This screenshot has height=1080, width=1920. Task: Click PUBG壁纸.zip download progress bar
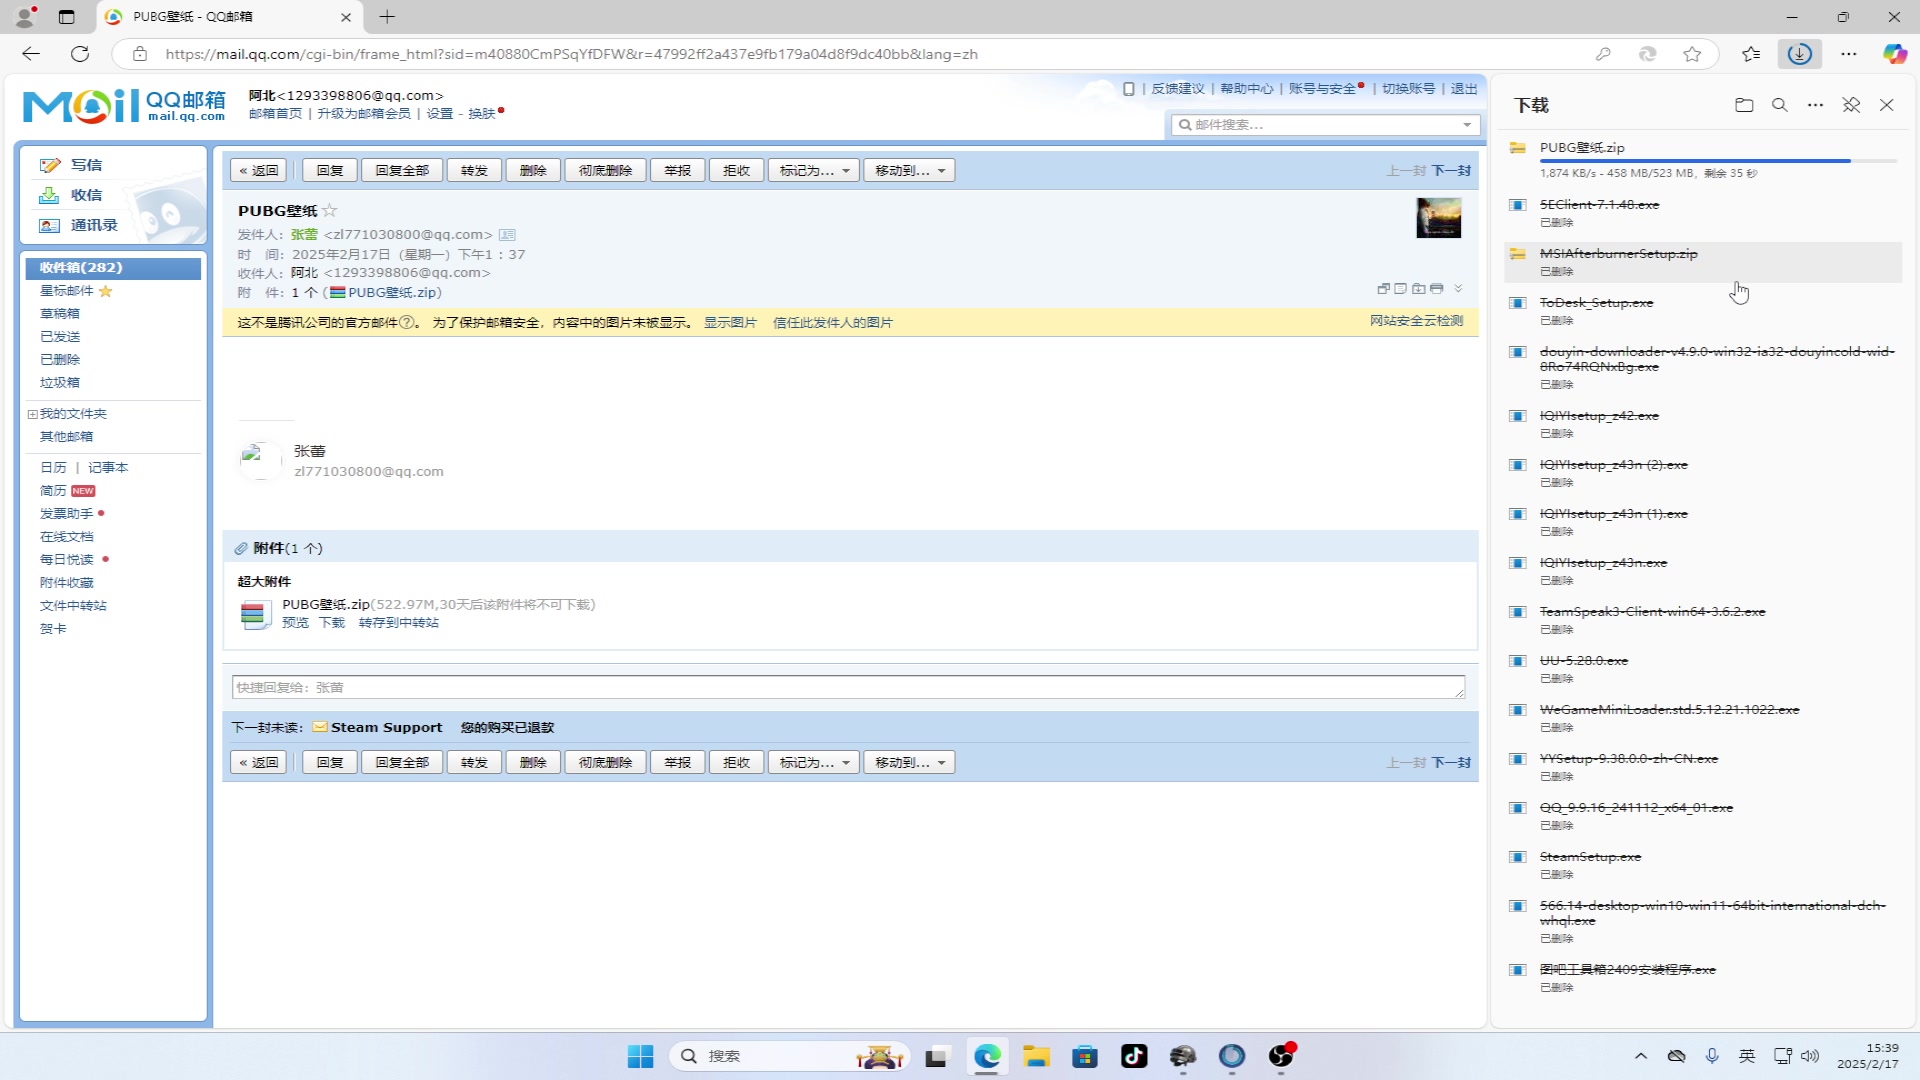coord(1718,161)
